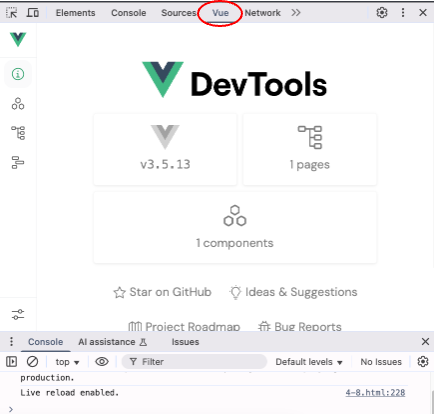Select the drawer Console tab
The height and width of the screenshot is (414, 434).
(46, 342)
